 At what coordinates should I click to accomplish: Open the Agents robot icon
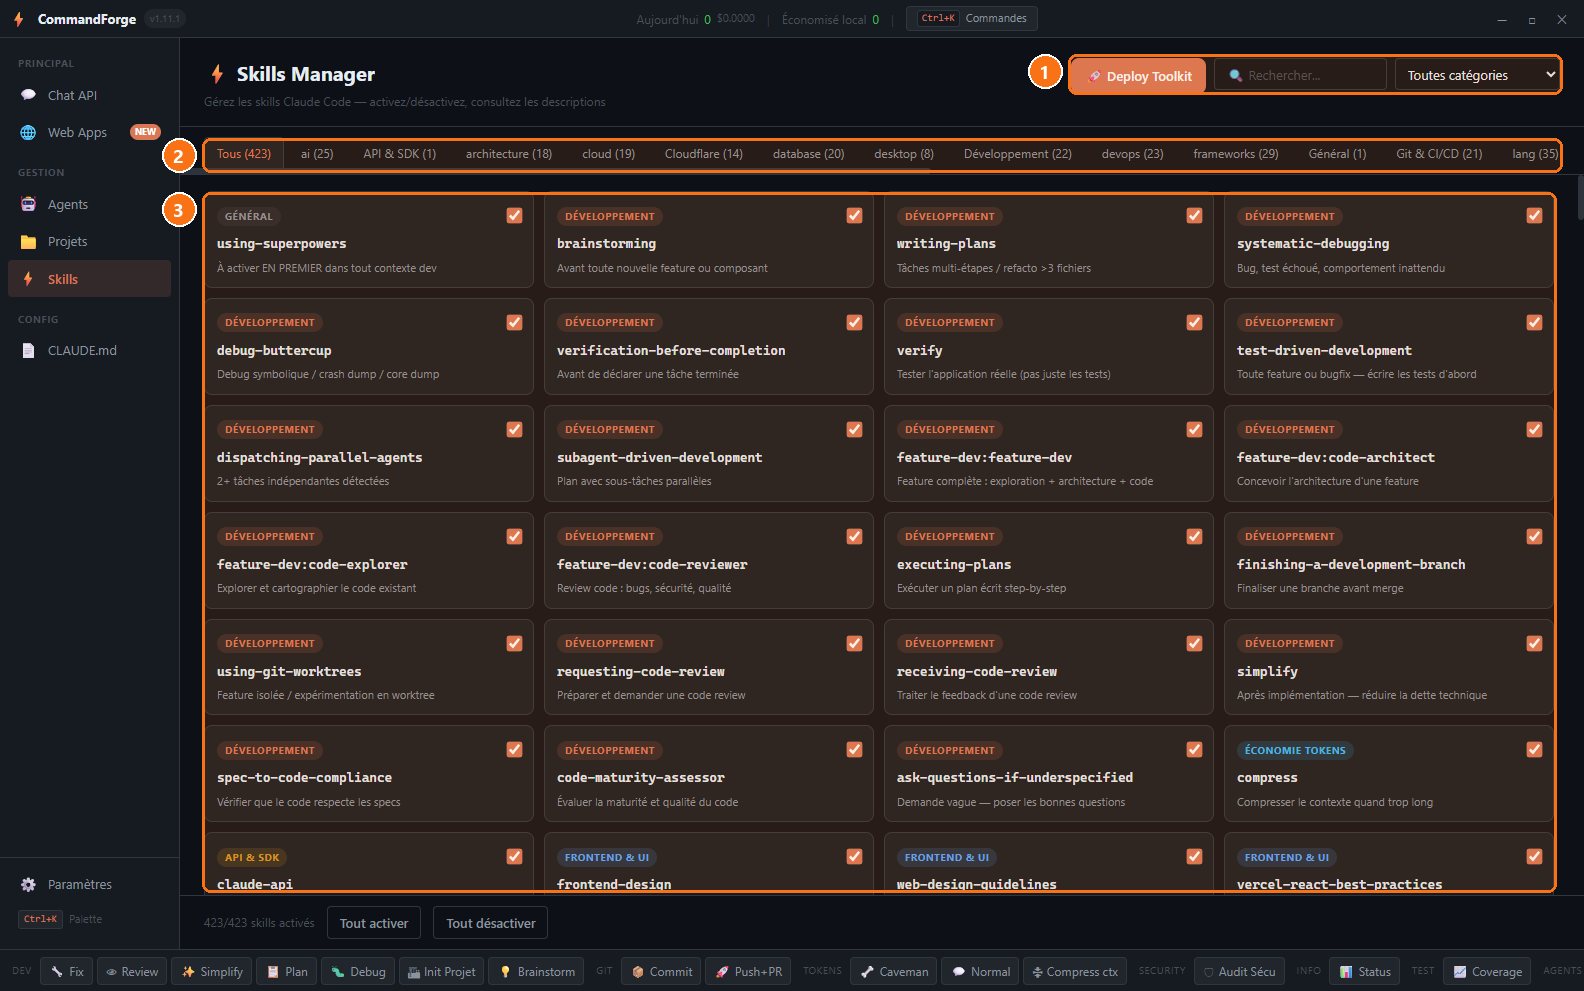tap(28, 204)
